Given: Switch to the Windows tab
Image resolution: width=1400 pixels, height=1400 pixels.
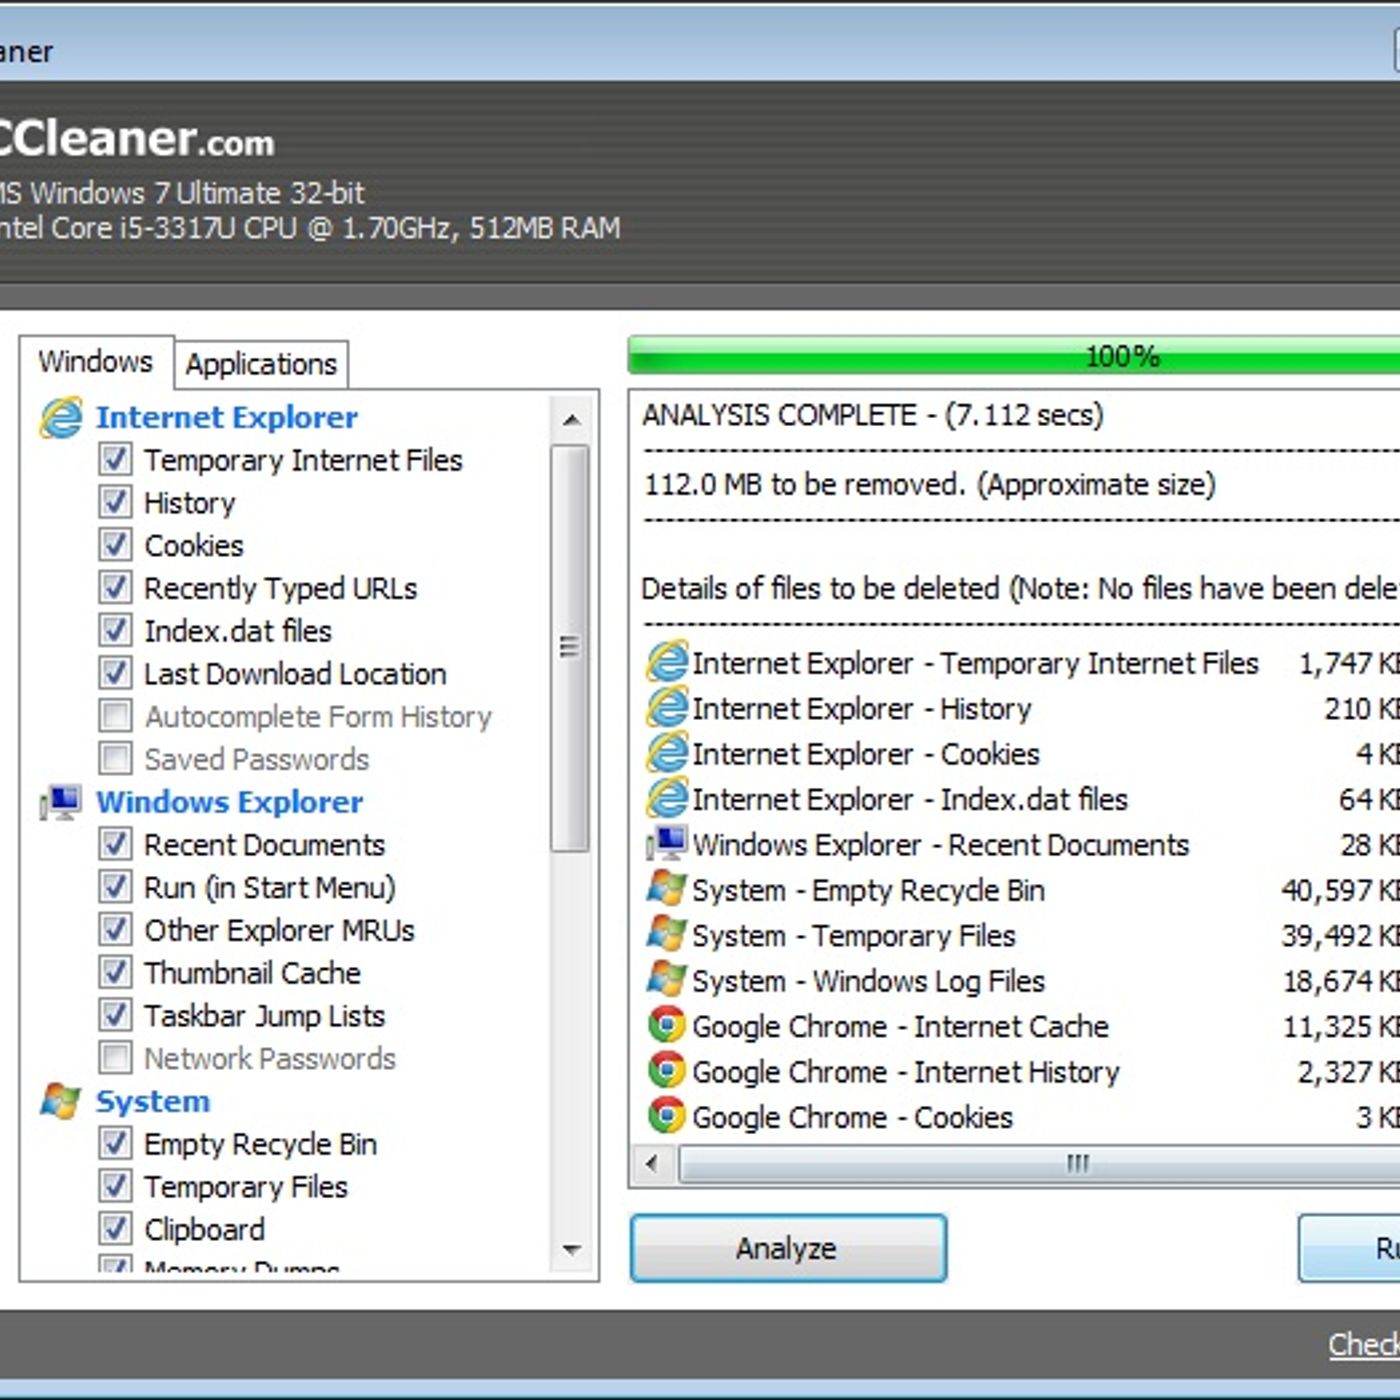Looking at the screenshot, I should tap(96, 361).
